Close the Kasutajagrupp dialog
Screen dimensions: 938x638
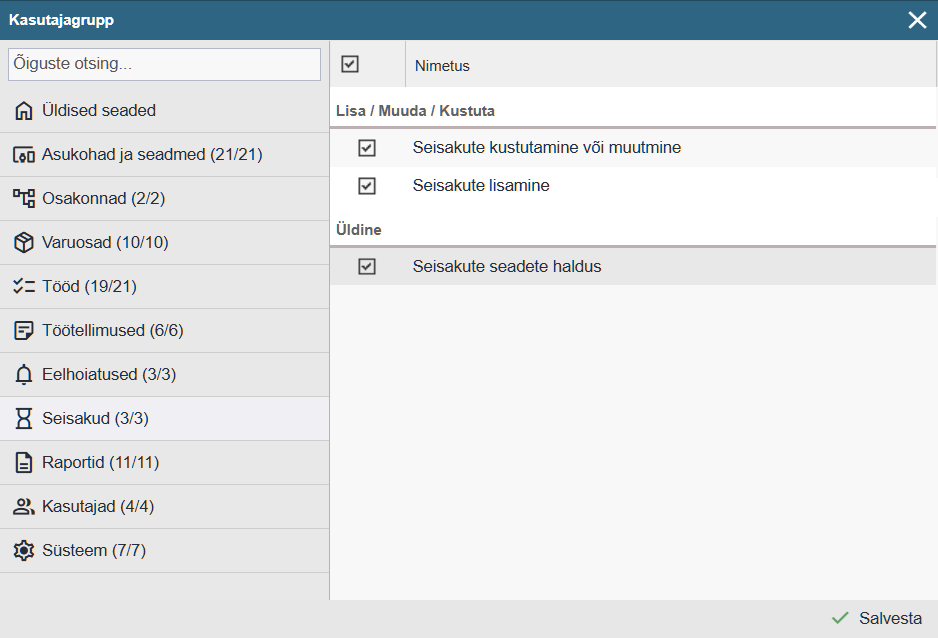[x=917, y=20]
